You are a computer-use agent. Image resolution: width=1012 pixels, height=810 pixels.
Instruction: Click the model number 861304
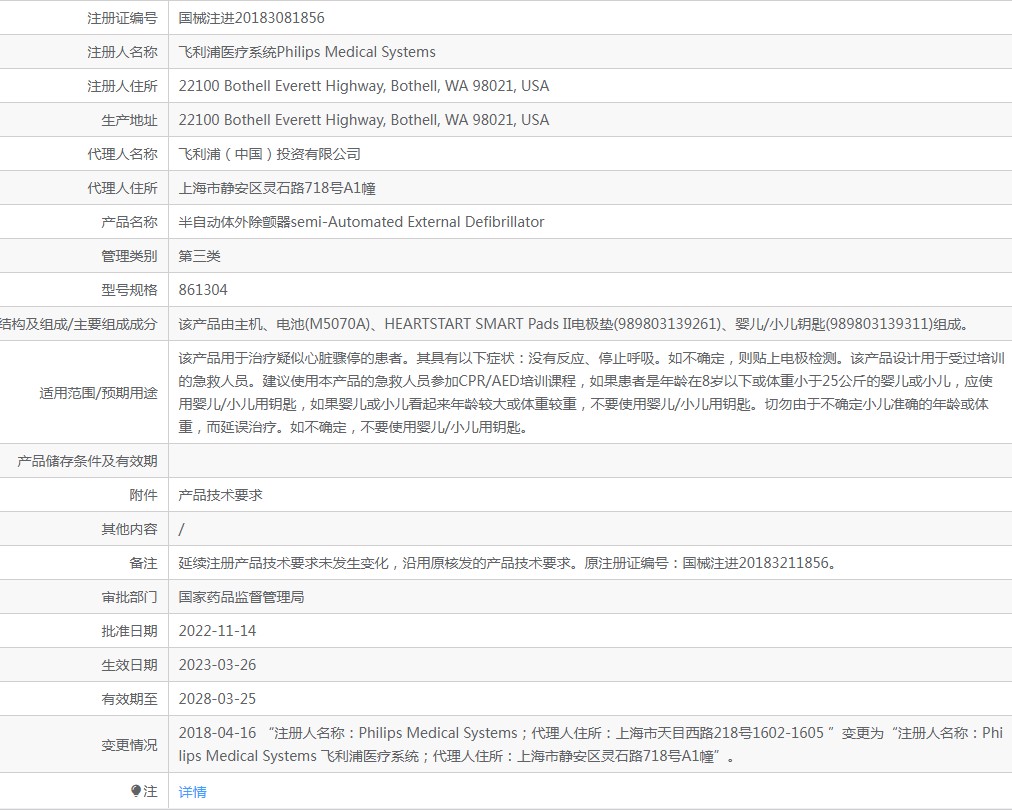[203, 290]
